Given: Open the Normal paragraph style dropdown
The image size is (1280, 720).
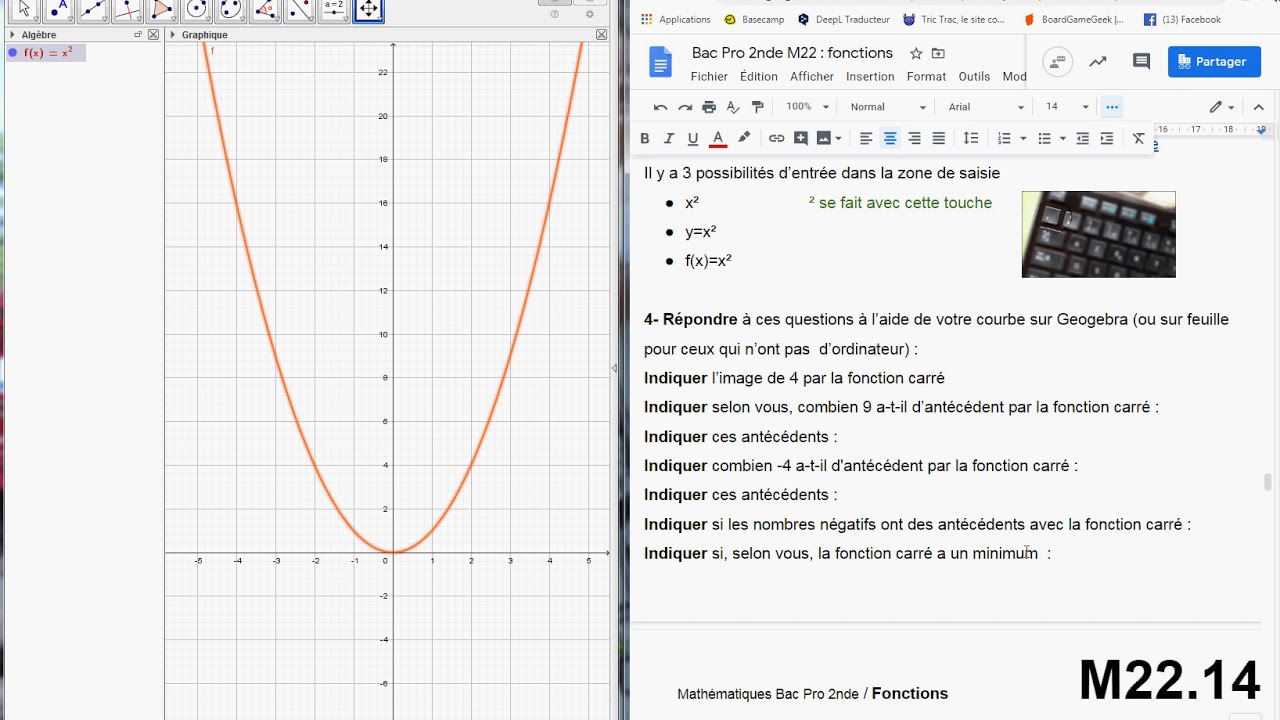Looking at the screenshot, I should coord(888,107).
